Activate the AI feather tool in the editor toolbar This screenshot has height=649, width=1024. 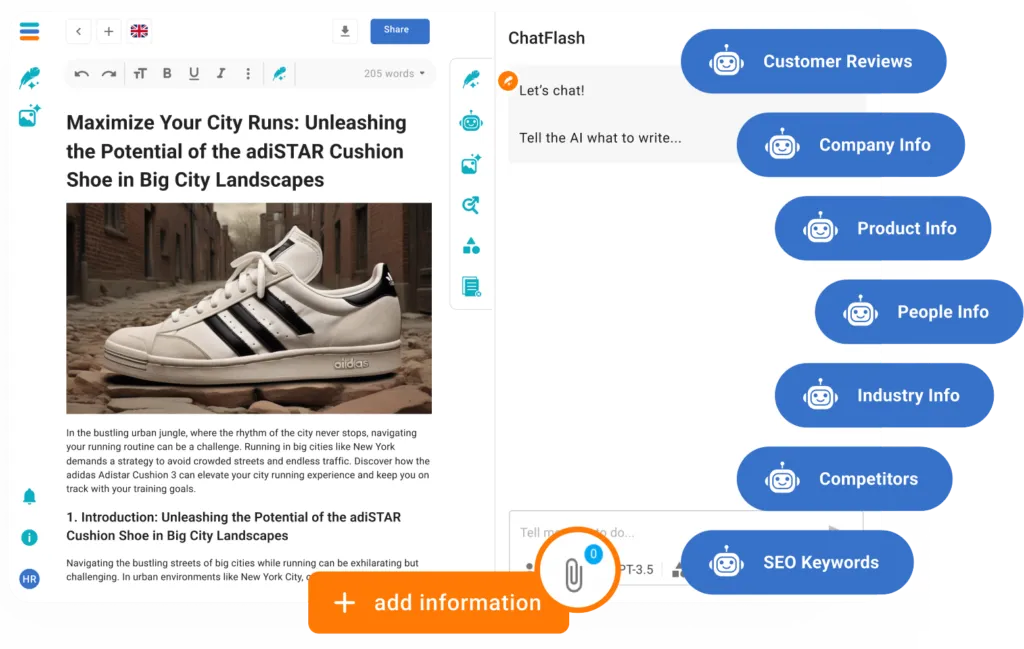tap(280, 74)
